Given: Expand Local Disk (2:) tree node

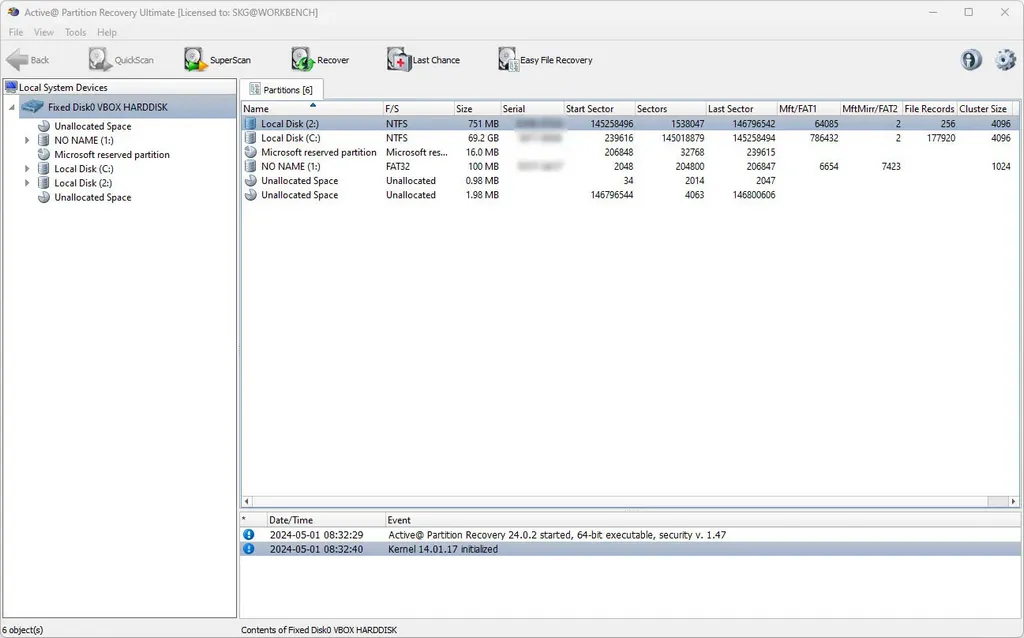Looking at the screenshot, I should tap(27, 183).
